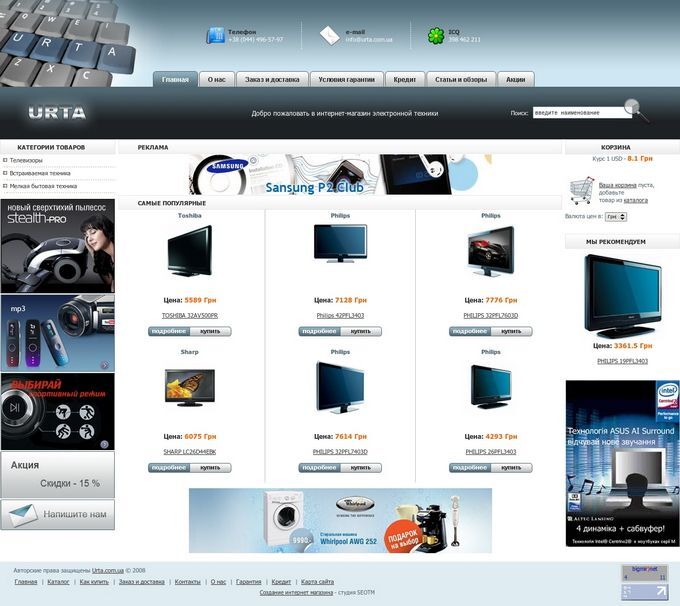
Task: Open PHILIPS 32PFL7403D product link
Action: (x=340, y=452)
